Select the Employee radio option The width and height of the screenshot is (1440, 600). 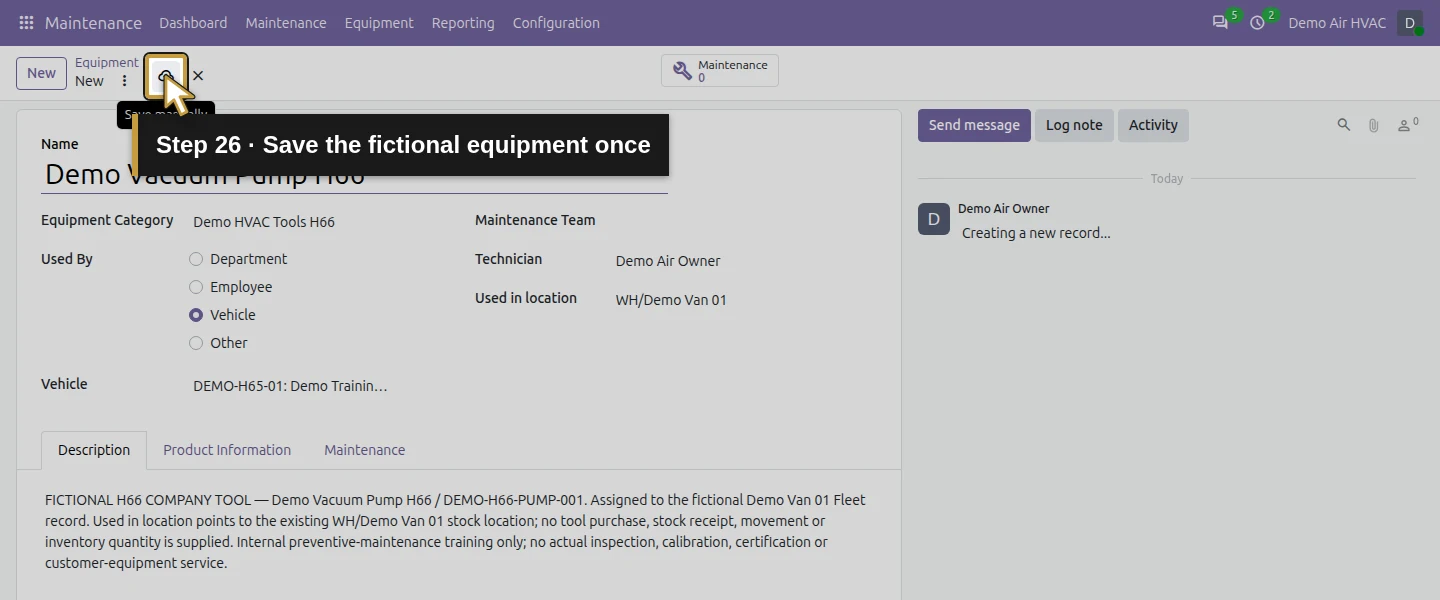point(196,287)
